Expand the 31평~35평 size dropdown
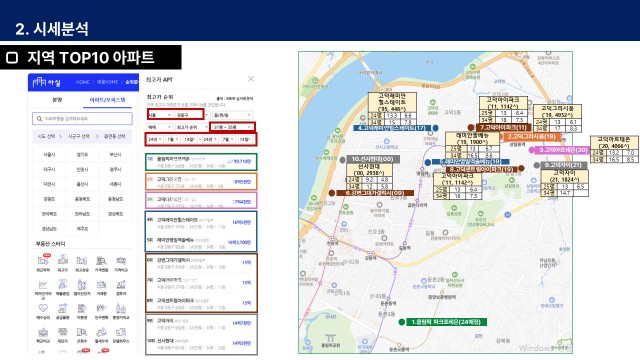 click(232, 127)
